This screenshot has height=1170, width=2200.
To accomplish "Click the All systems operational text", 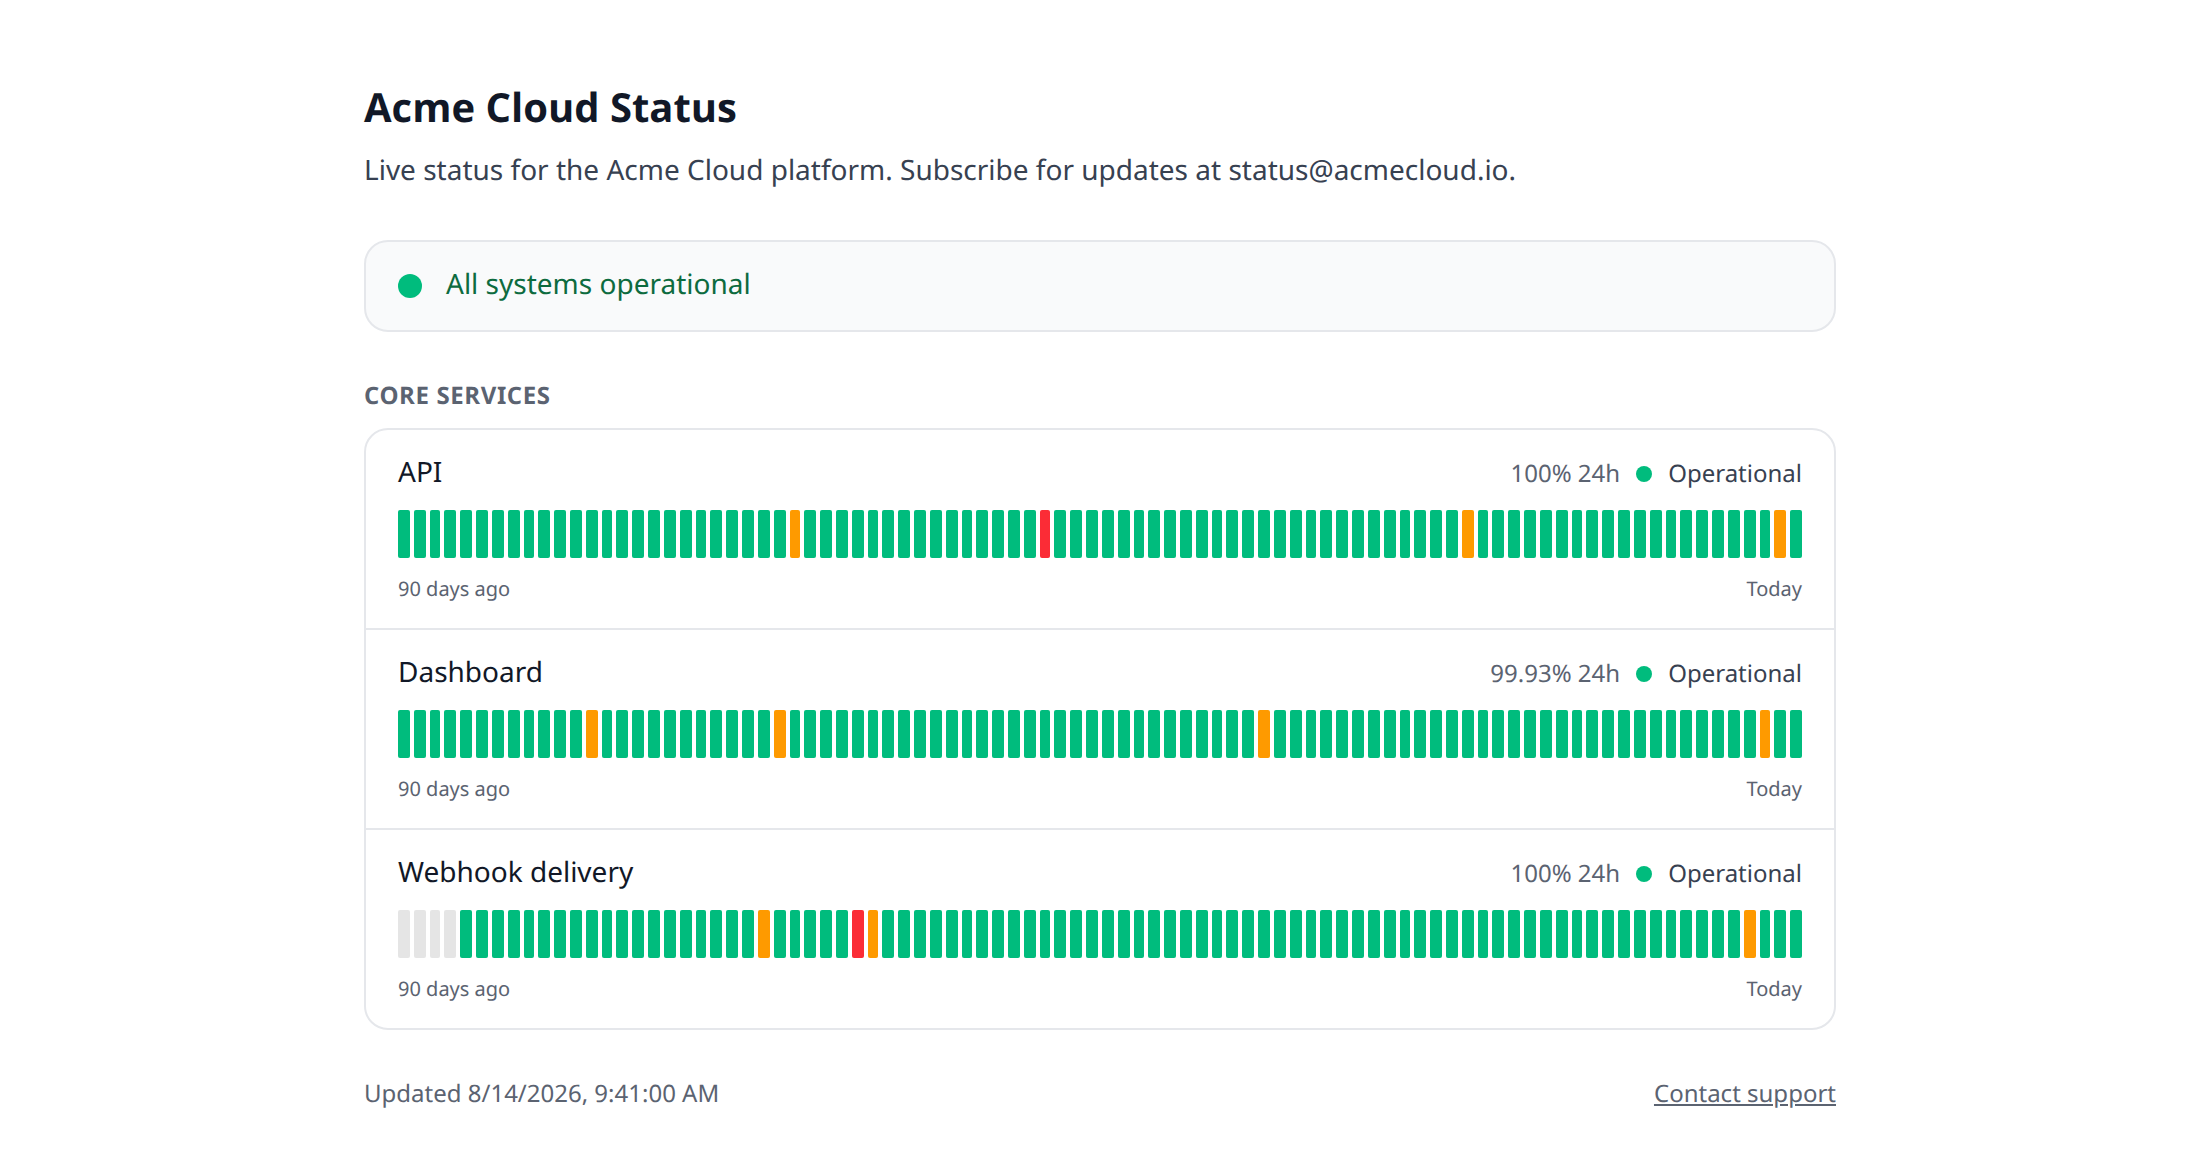I will [x=598, y=285].
